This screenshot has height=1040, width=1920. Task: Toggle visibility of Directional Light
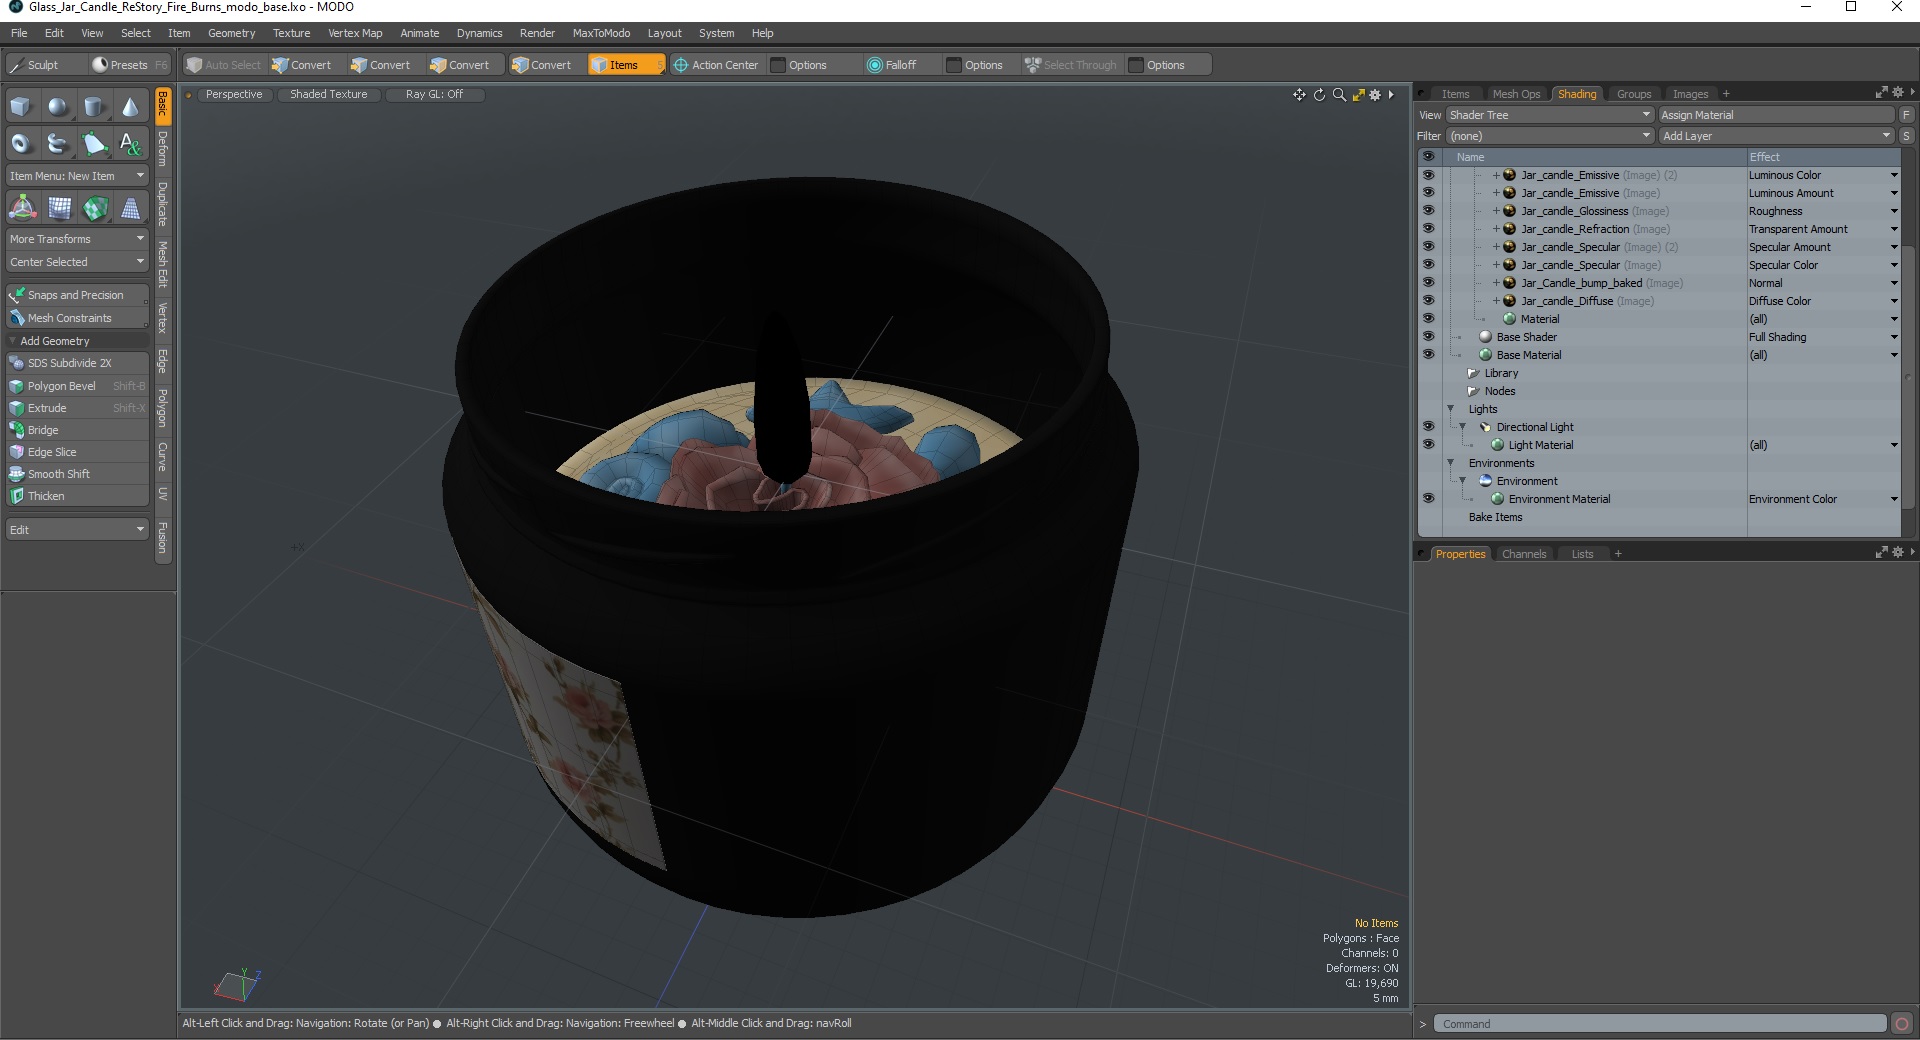(1428, 427)
